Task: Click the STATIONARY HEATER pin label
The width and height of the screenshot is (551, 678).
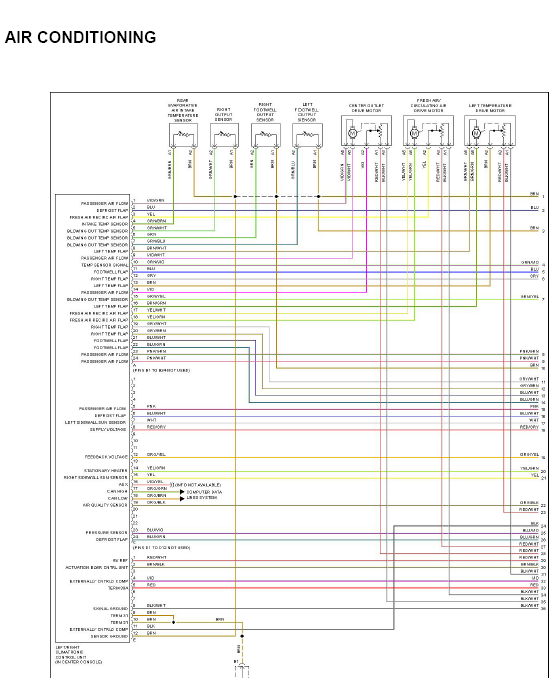Action: [106, 470]
